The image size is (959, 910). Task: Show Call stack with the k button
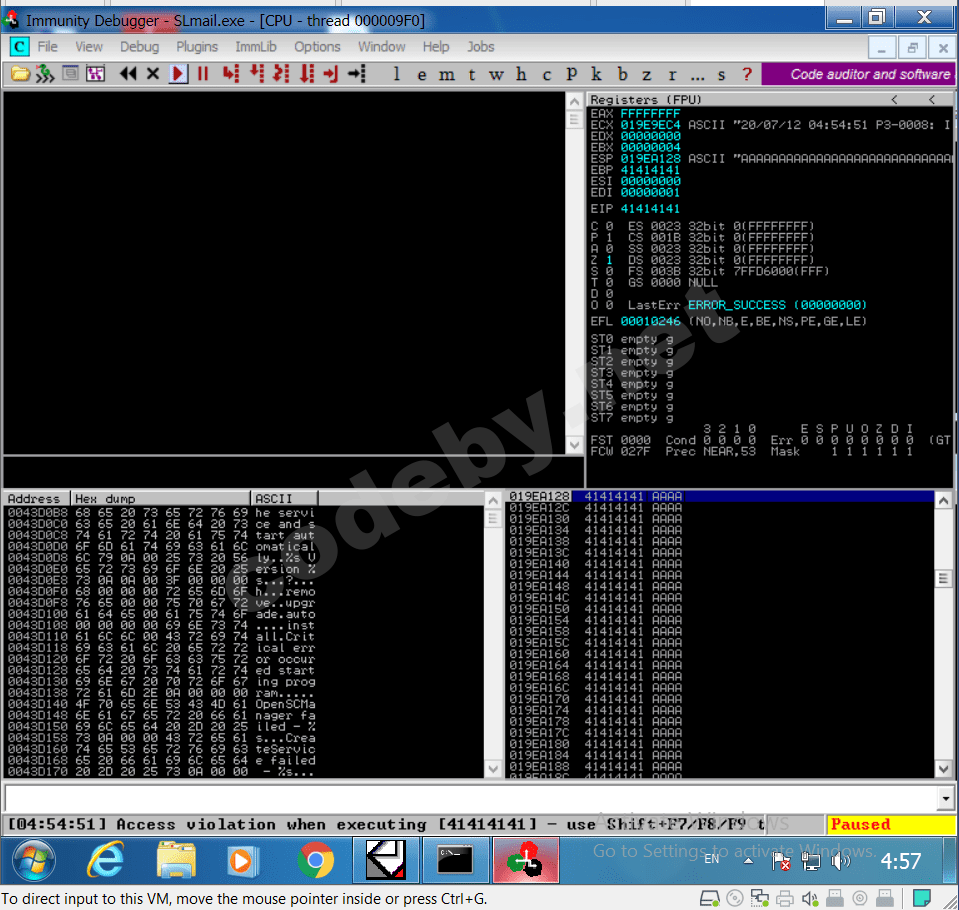tap(596, 74)
